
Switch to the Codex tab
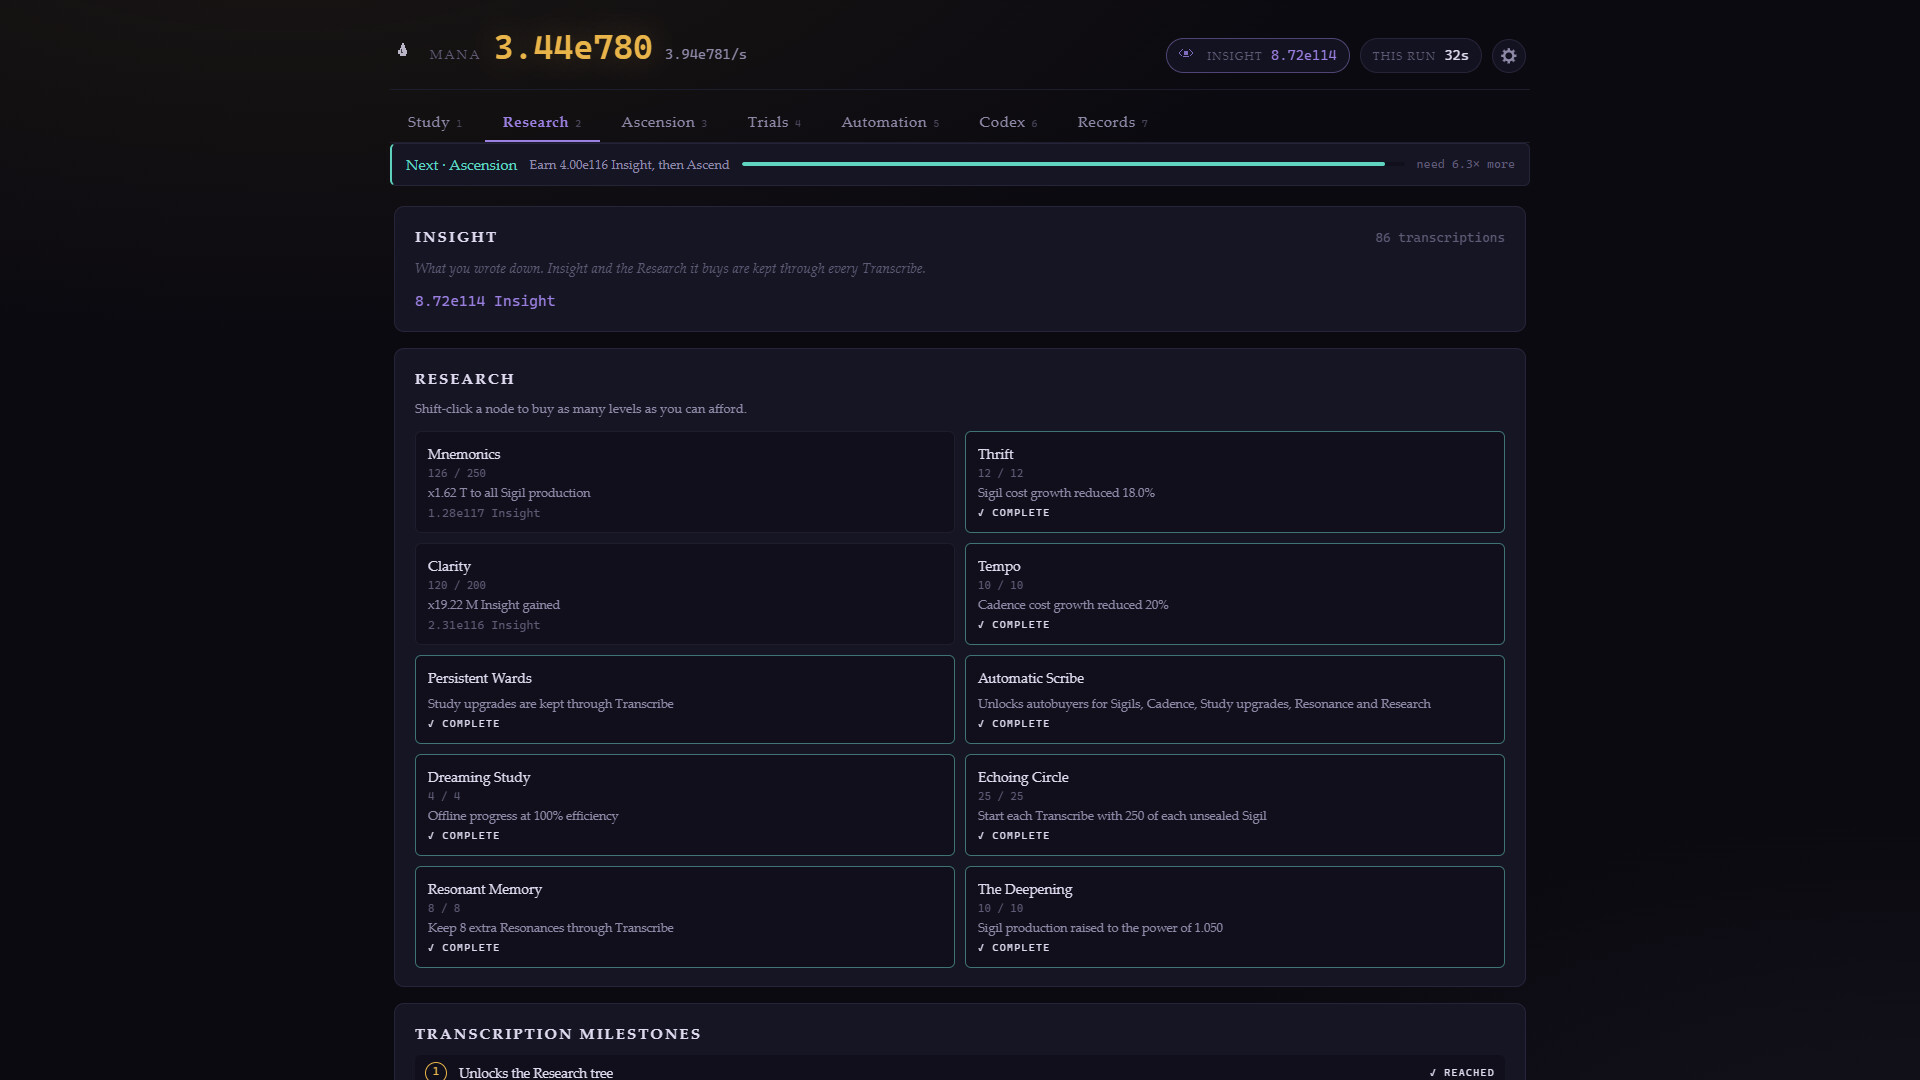[1008, 122]
